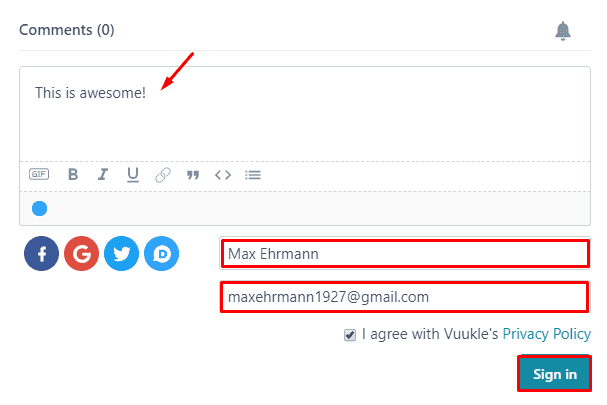Click the name field with Max Ehrmann

click(x=405, y=254)
